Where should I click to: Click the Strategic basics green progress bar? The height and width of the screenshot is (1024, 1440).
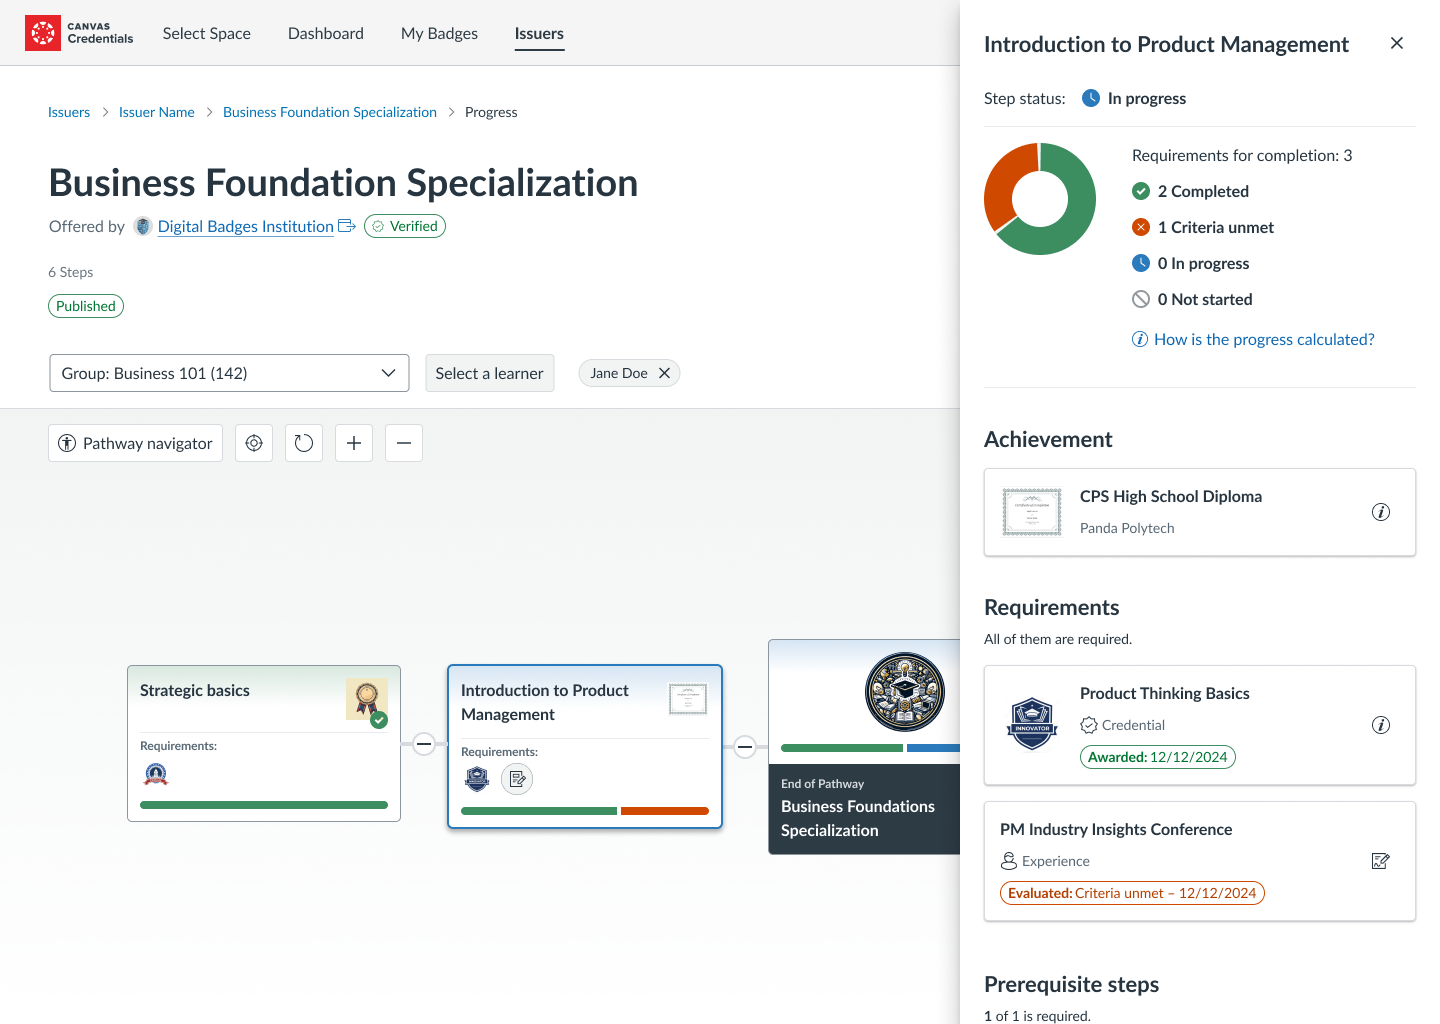264,805
